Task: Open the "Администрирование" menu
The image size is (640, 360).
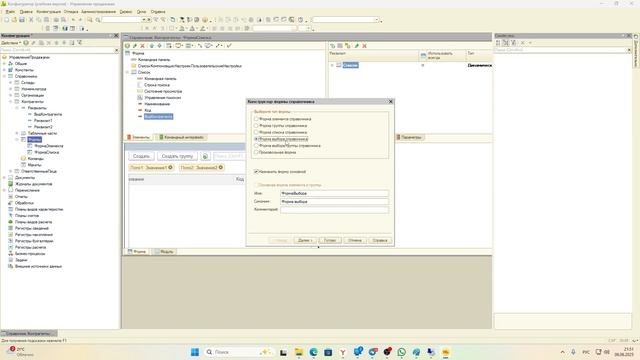Action: 98,12
